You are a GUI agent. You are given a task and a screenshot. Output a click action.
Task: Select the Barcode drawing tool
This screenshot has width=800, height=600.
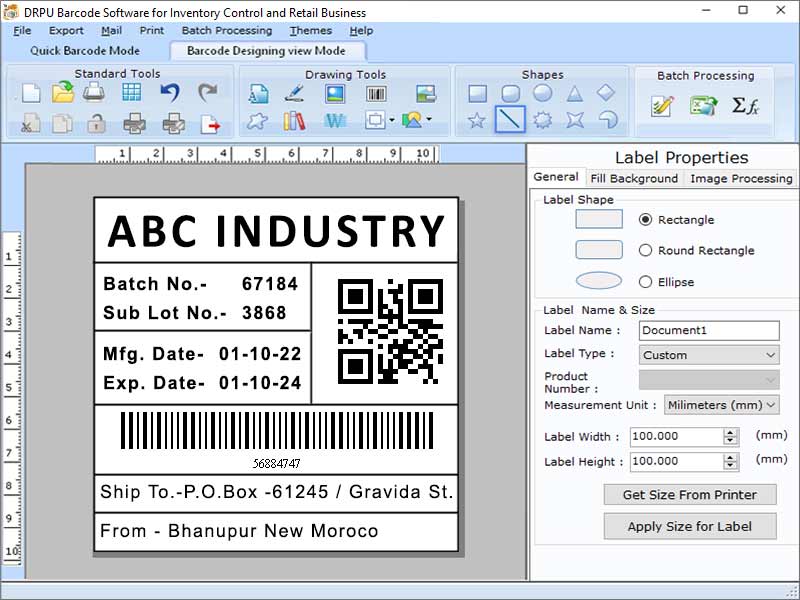(375, 93)
